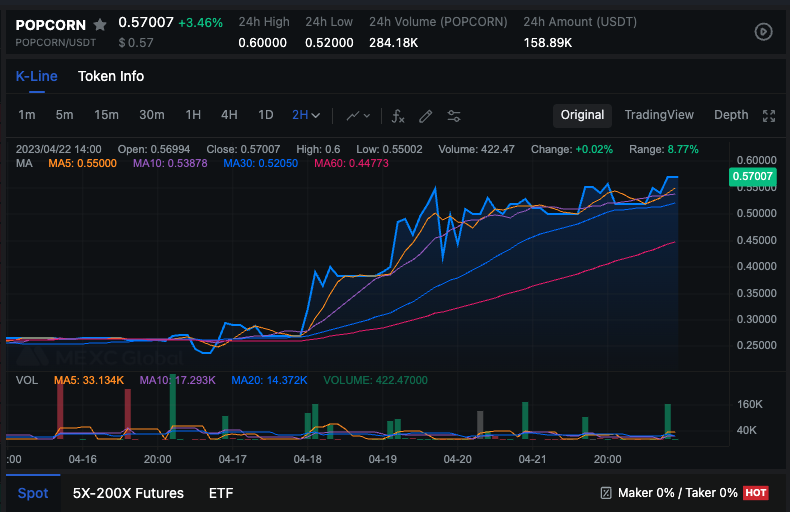
Task: Expand the 2H interval dropdown
Action: pyautogui.click(x=306, y=115)
